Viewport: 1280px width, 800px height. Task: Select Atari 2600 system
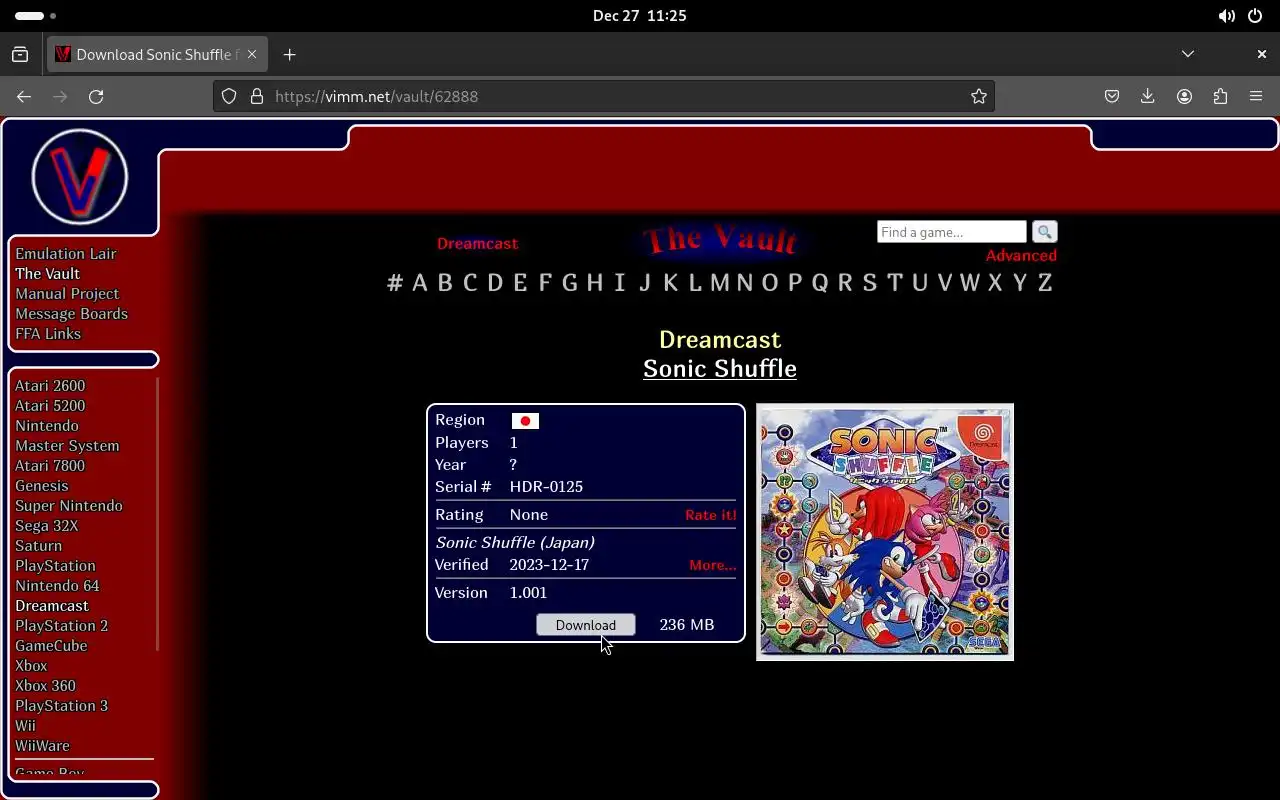(x=50, y=386)
